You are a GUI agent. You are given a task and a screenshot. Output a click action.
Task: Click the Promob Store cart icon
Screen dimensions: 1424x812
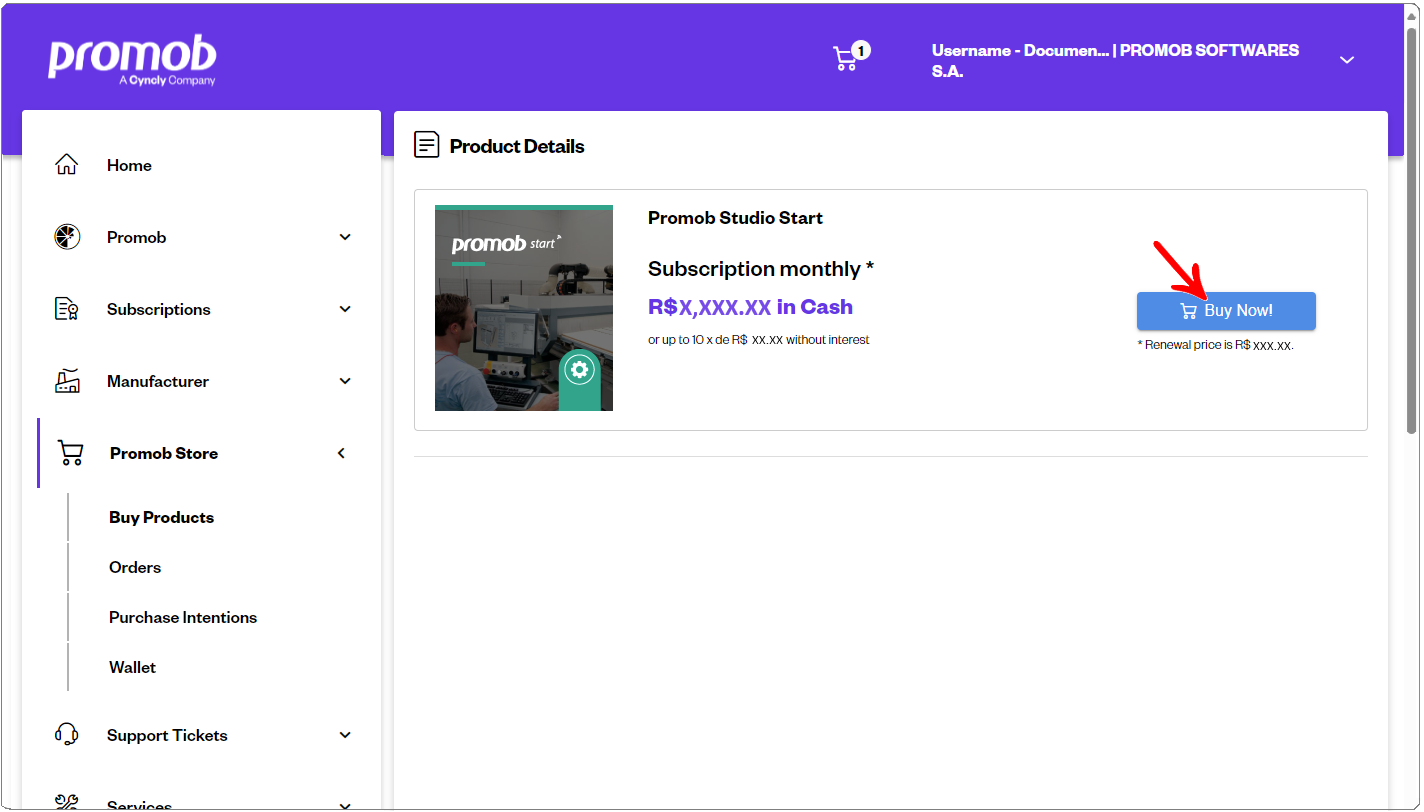point(70,453)
